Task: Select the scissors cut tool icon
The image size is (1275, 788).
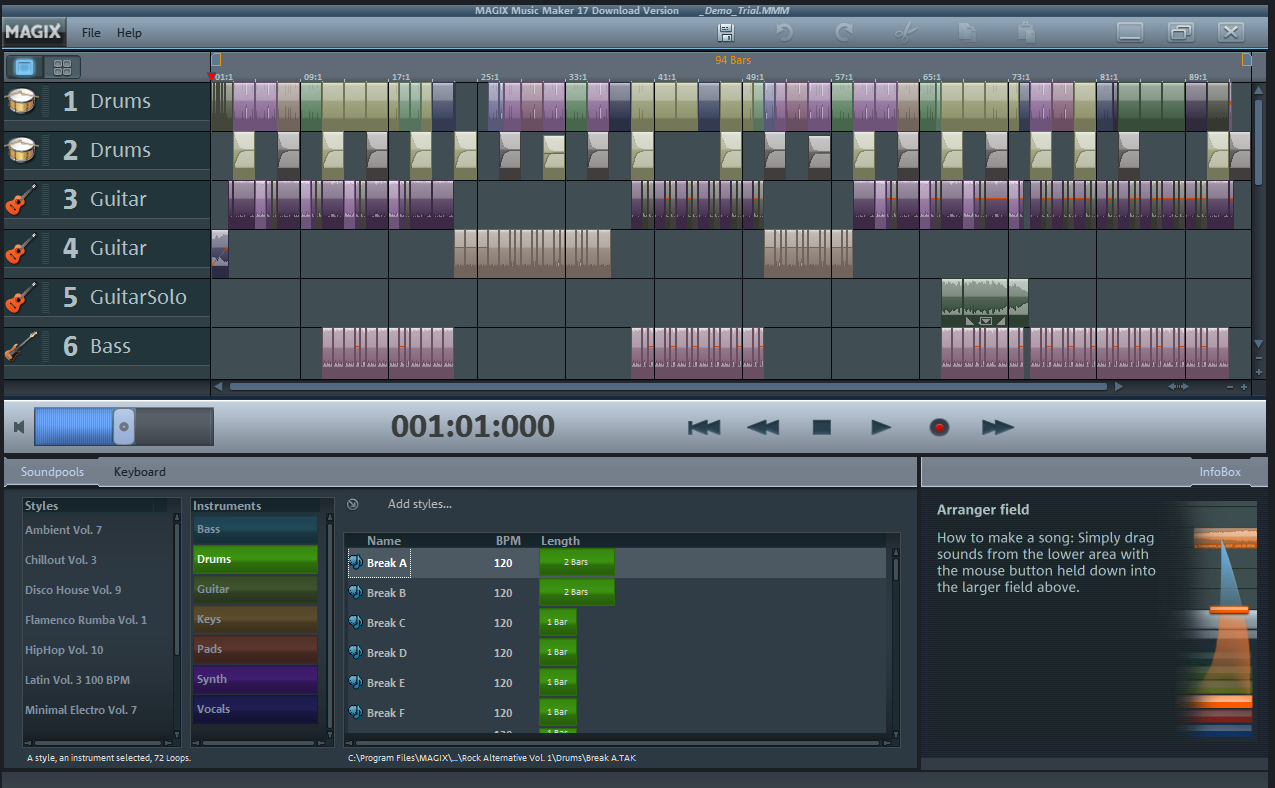Action: pos(906,33)
